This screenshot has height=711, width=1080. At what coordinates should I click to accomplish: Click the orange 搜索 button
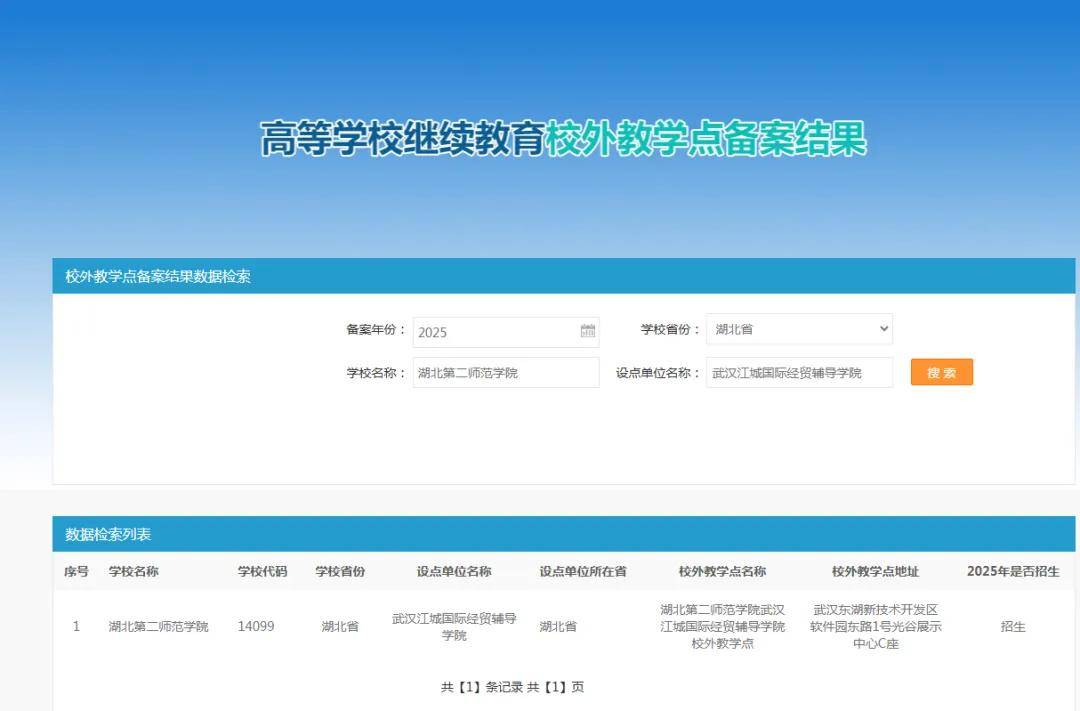tap(942, 372)
